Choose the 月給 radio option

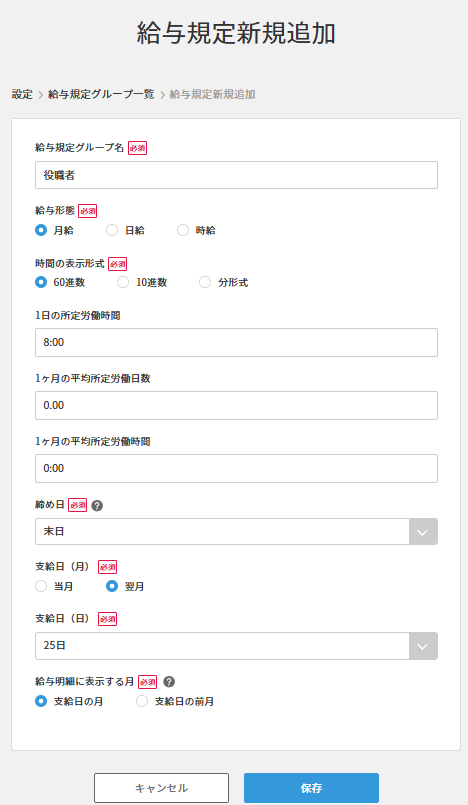coord(41,231)
